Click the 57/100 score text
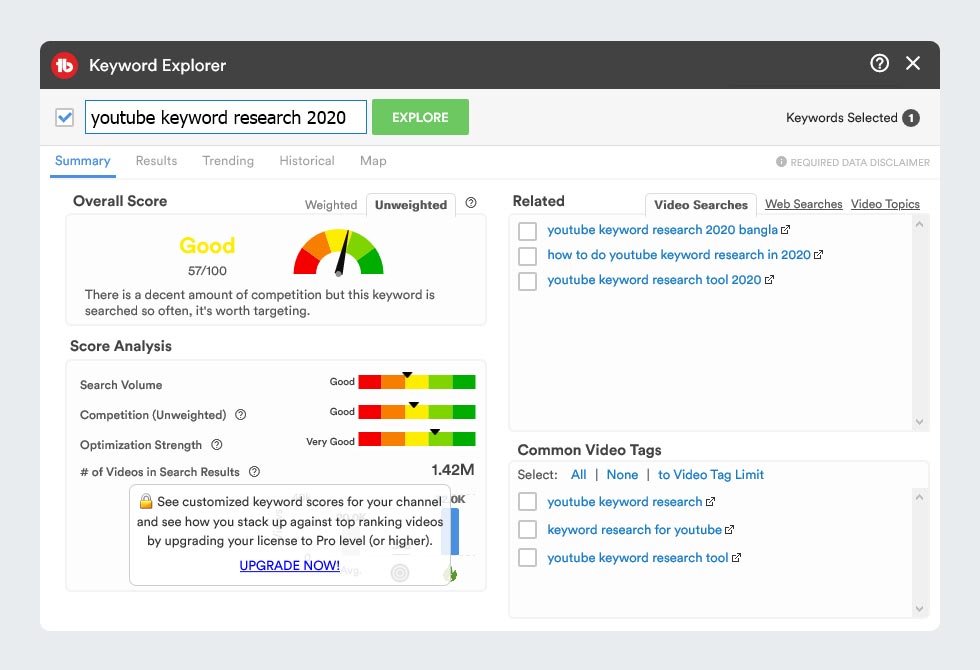 208,271
